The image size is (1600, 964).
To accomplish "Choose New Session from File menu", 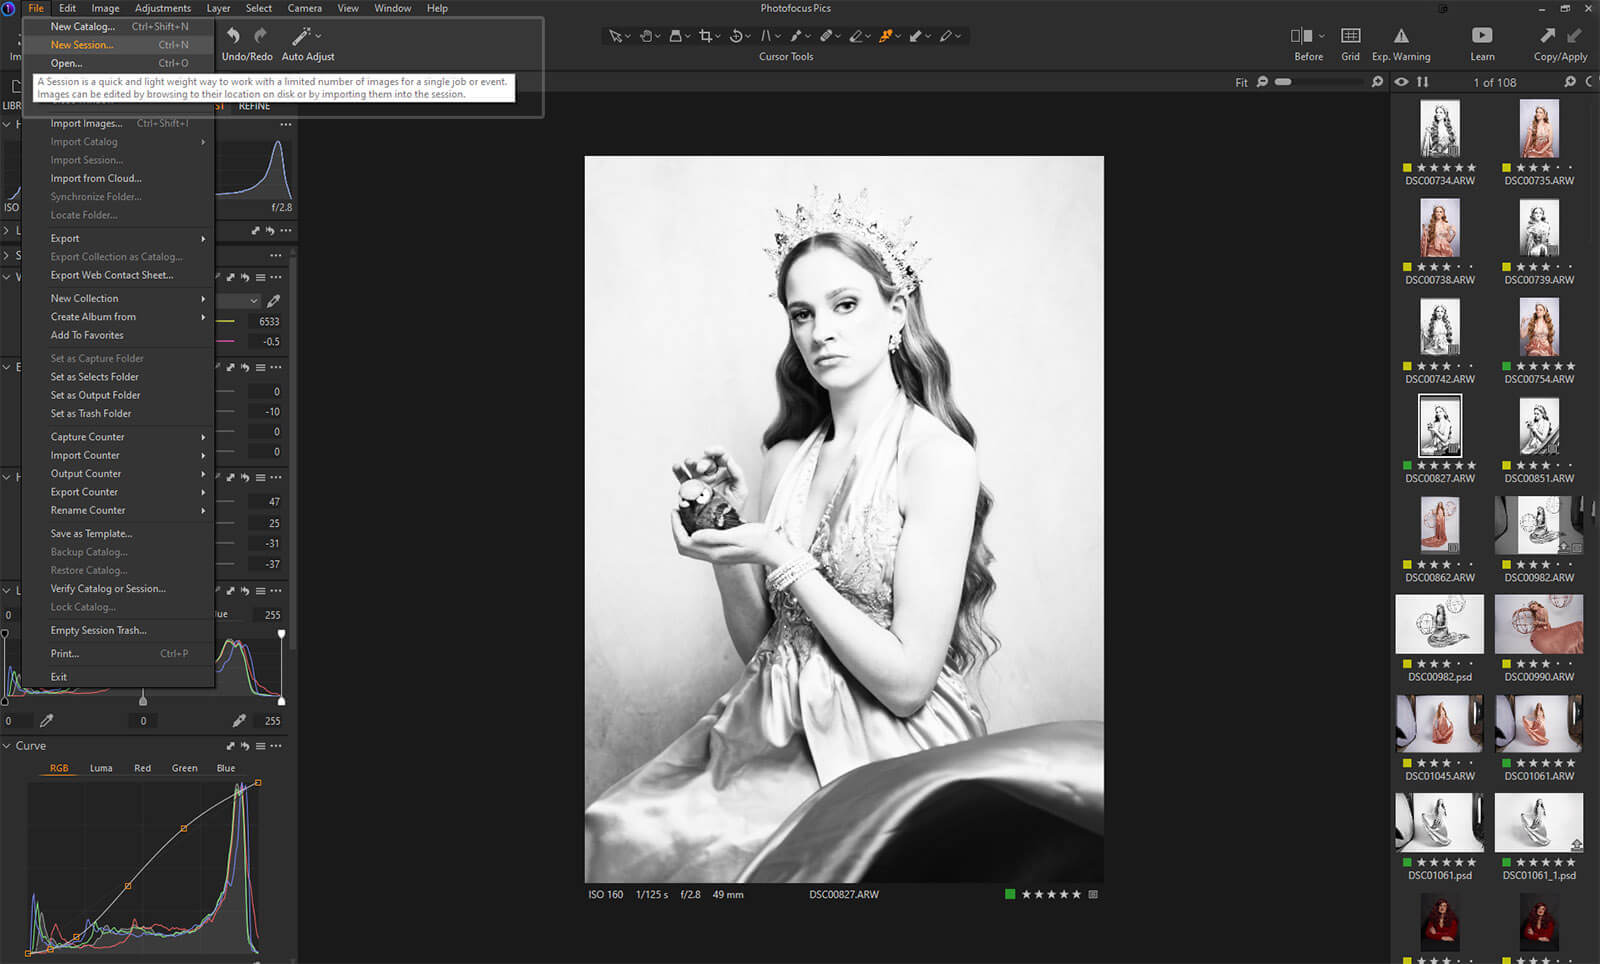I will (82, 45).
